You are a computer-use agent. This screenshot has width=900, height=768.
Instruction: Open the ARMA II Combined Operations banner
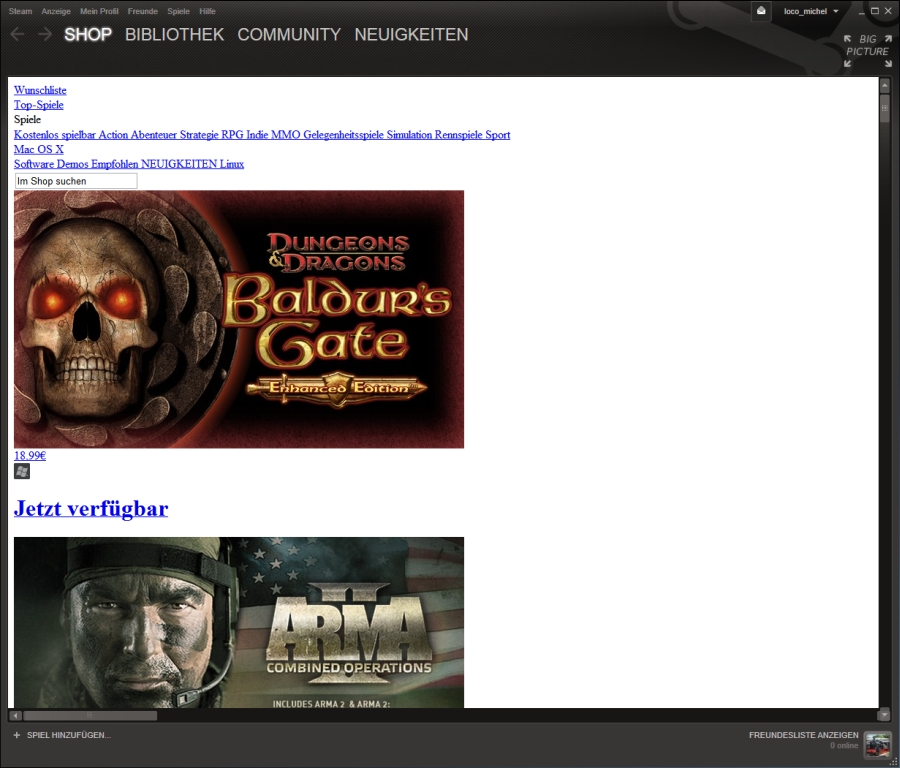[239, 622]
